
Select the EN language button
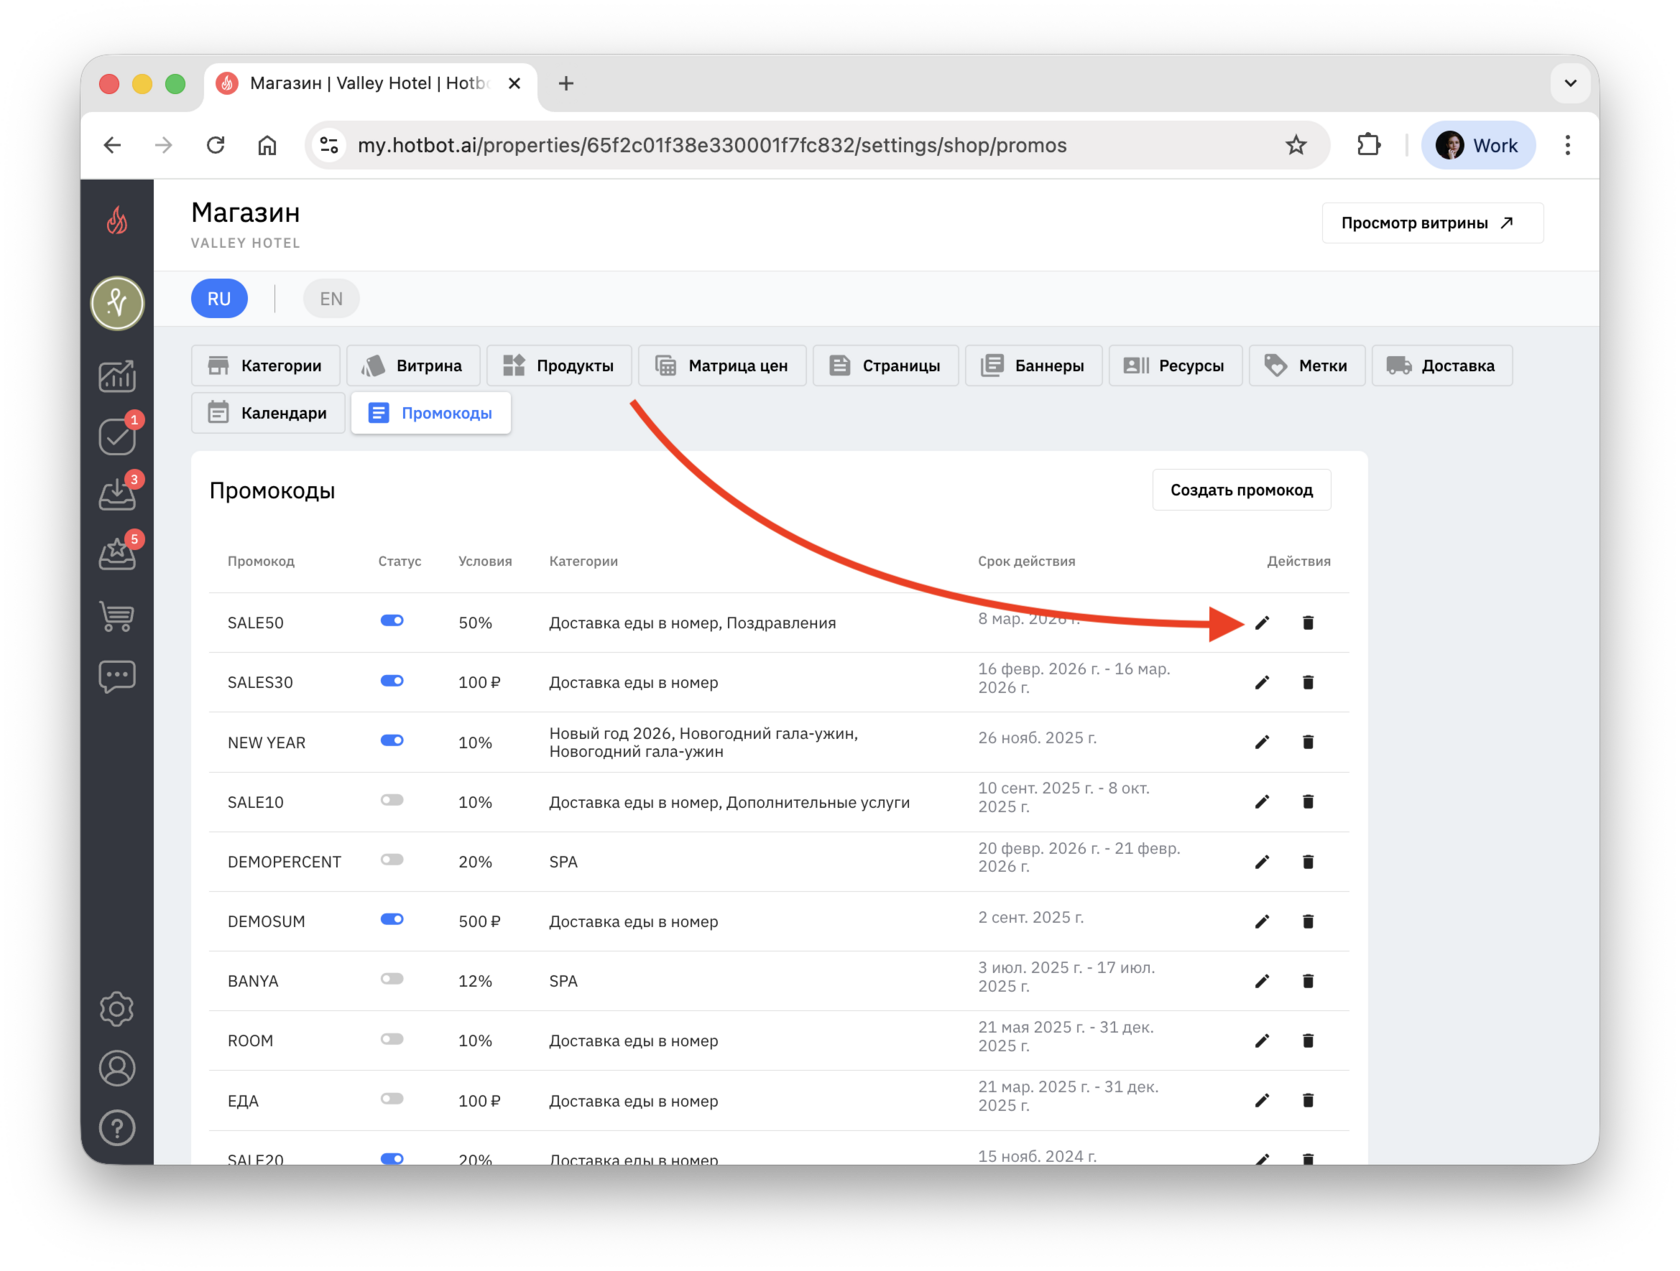click(331, 298)
